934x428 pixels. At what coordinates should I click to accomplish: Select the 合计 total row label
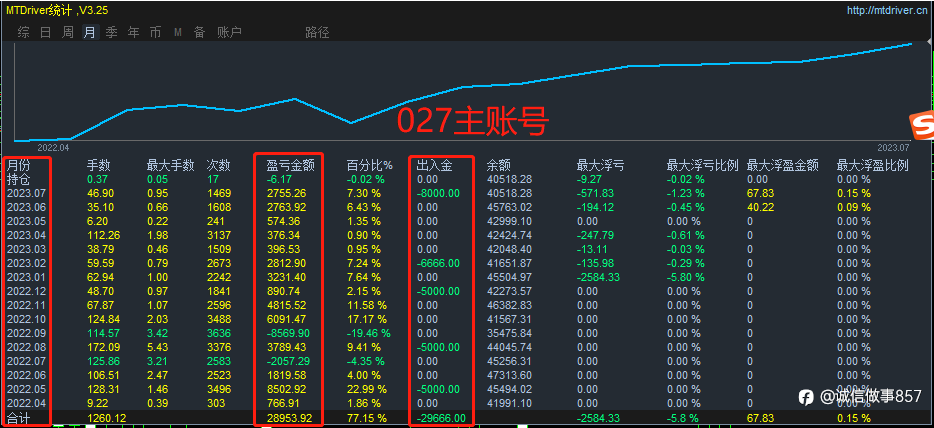coord(18,418)
